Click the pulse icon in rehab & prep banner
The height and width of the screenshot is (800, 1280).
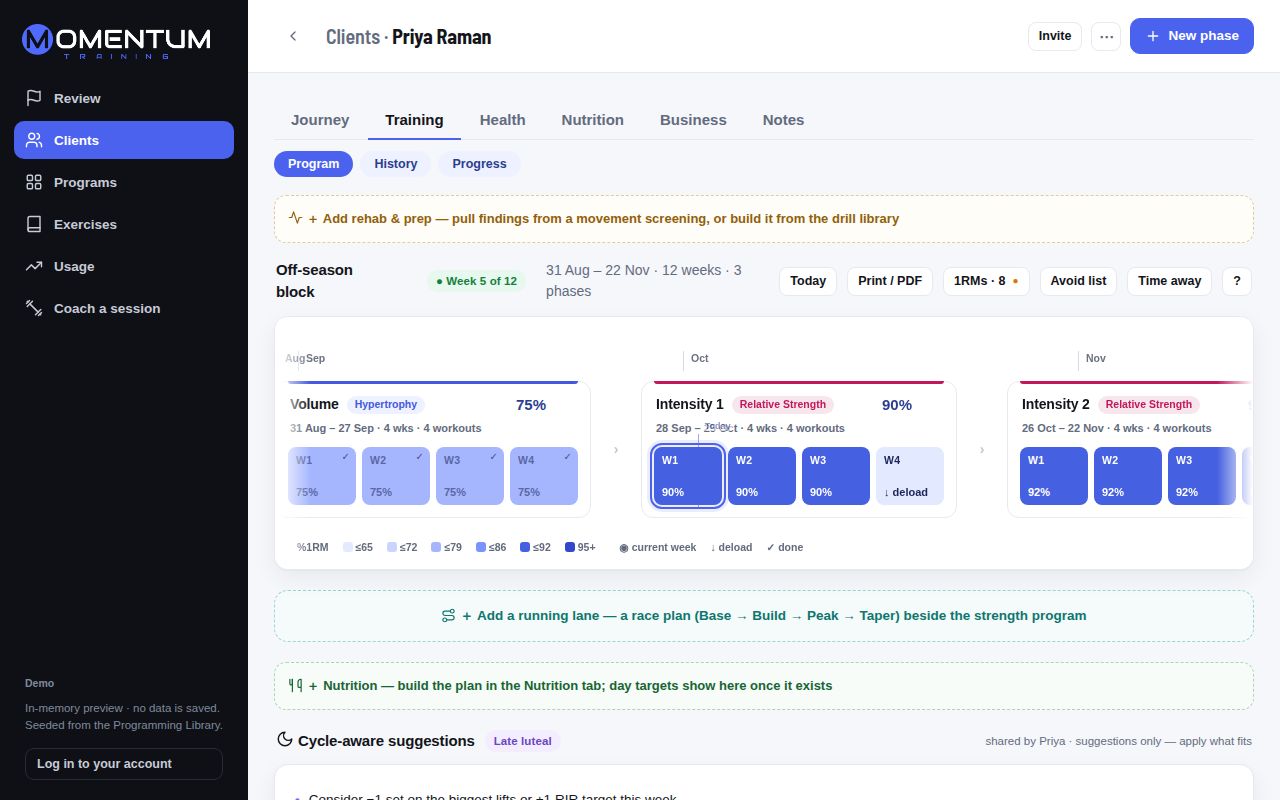point(295,218)
